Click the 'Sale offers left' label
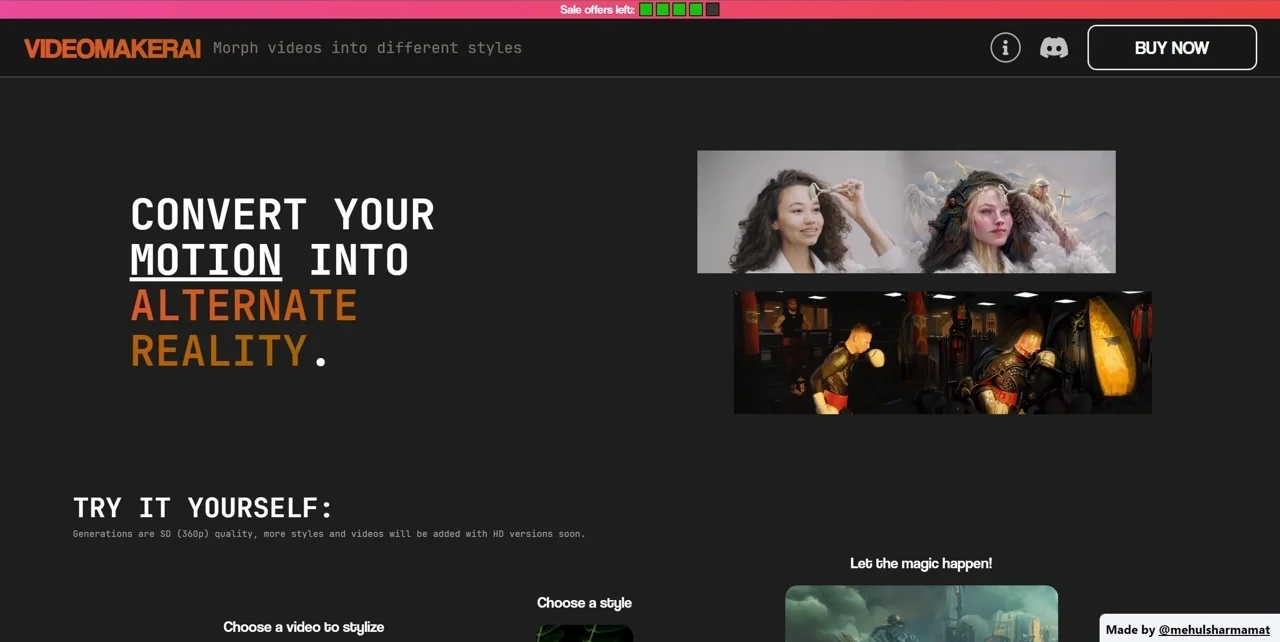This screenshot has width=1280, height=642. pos(597,9)
